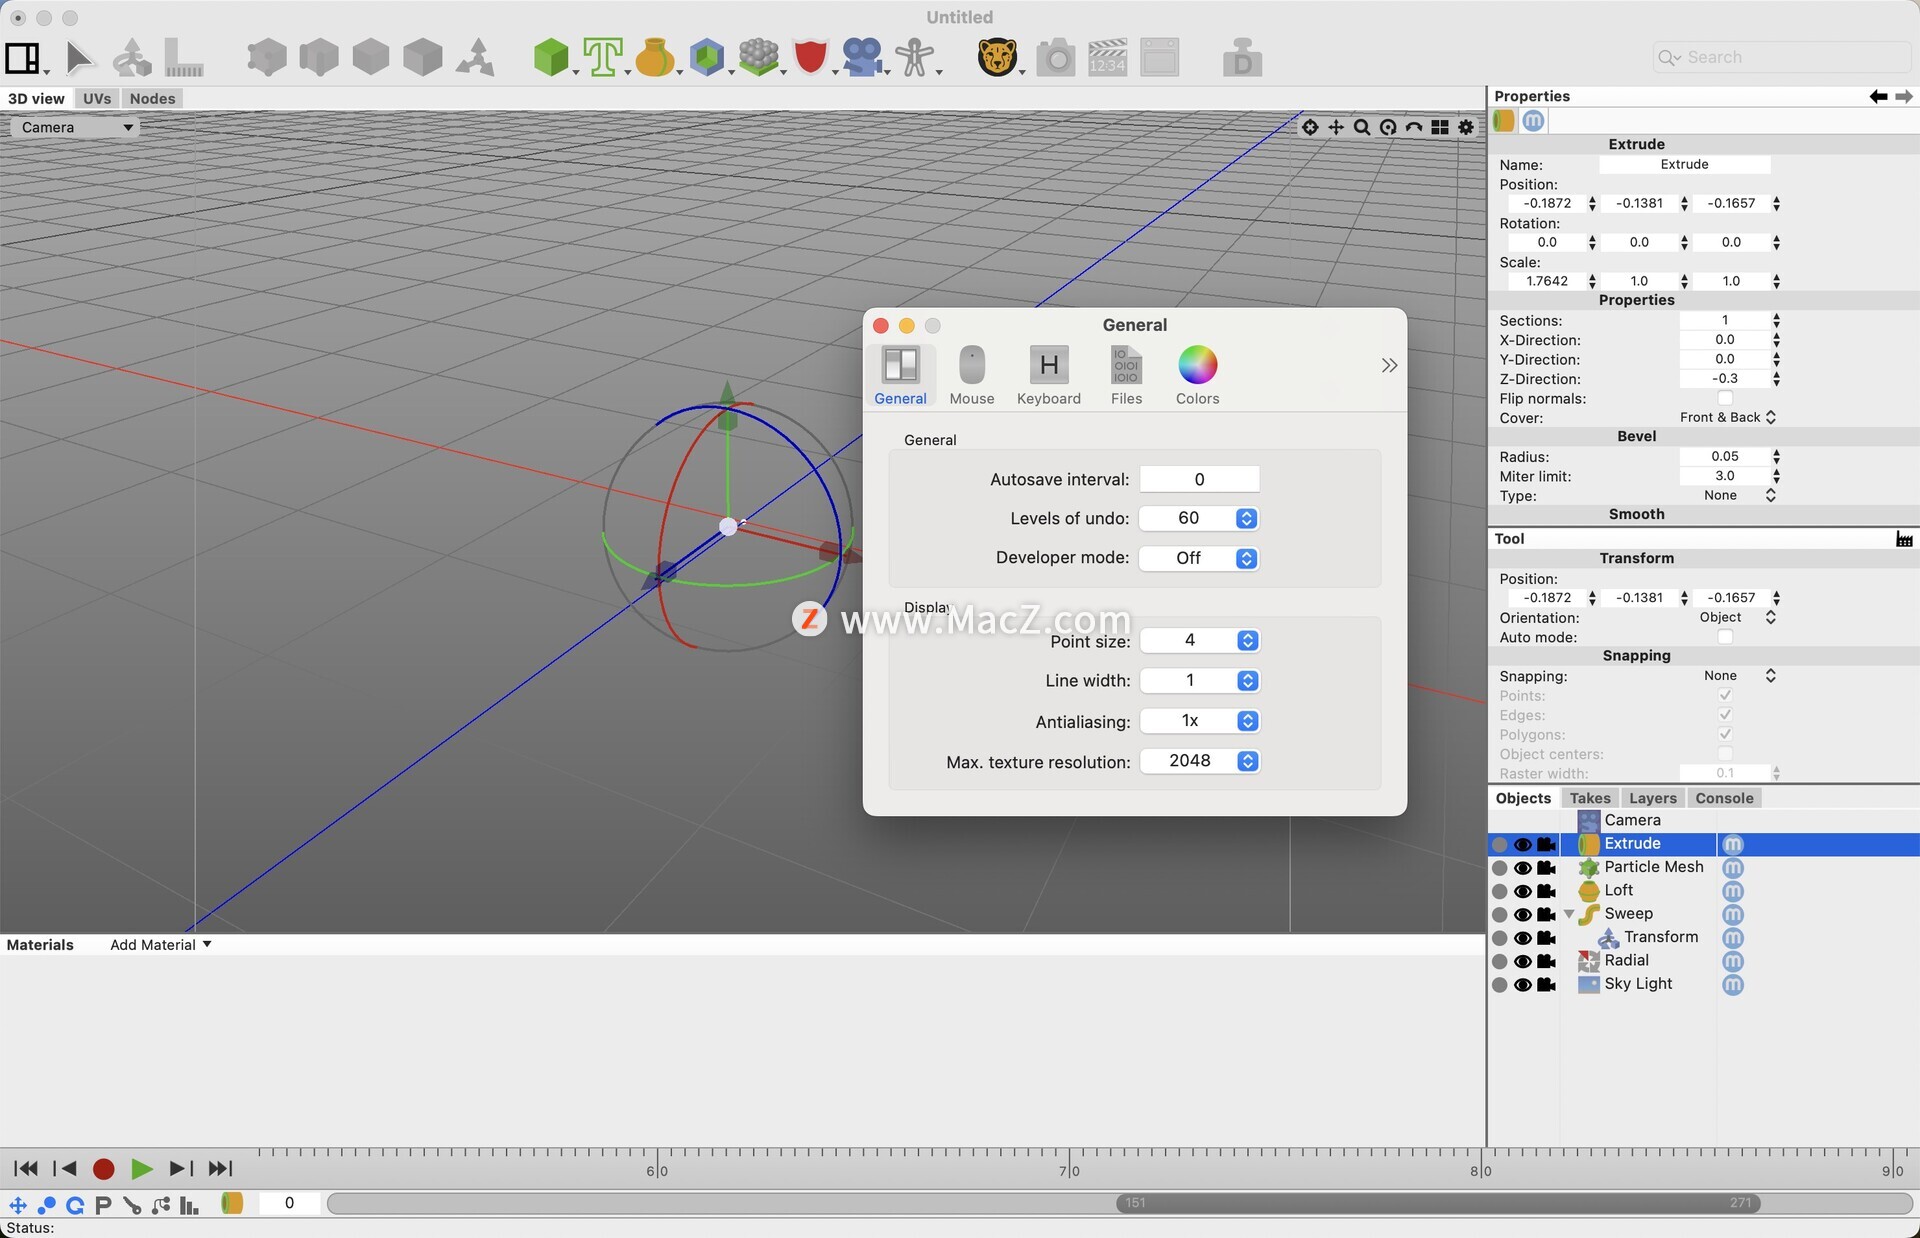Add a camera object from toolbar

863,58
